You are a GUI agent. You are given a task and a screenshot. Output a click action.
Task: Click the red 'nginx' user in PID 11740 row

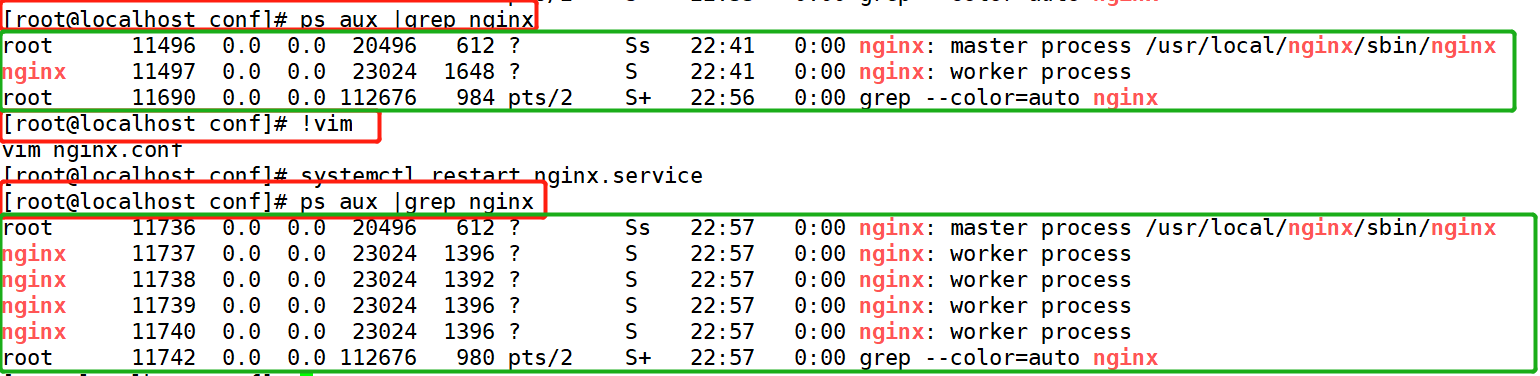[34, 332]
